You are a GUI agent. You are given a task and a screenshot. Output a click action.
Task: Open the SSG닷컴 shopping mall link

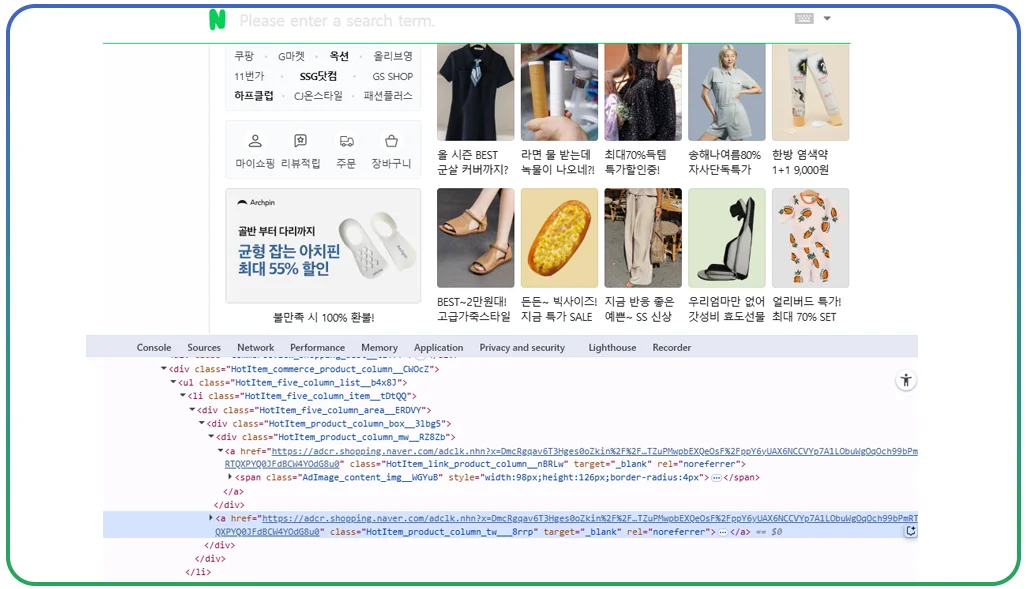pyautogui.click(x=318, y=76)
